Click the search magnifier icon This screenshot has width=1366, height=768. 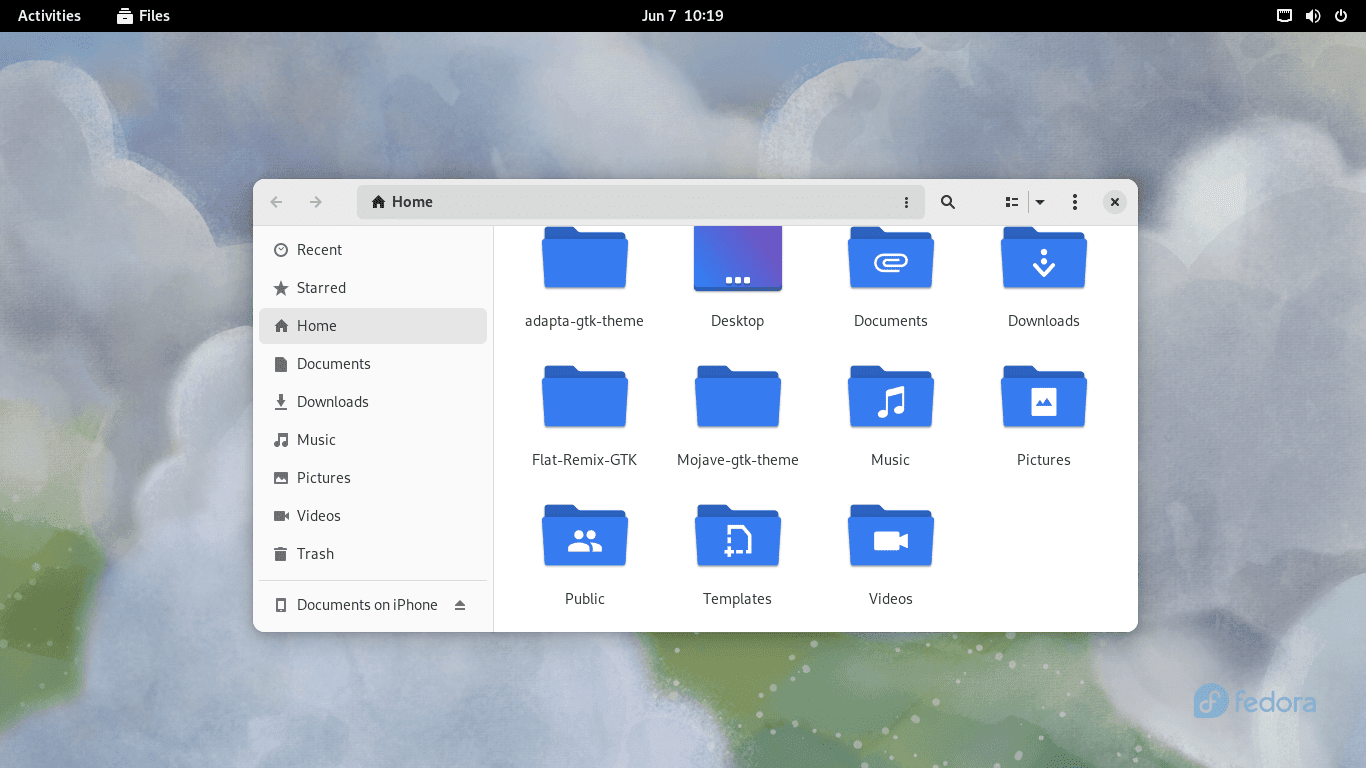click(948, 202)
